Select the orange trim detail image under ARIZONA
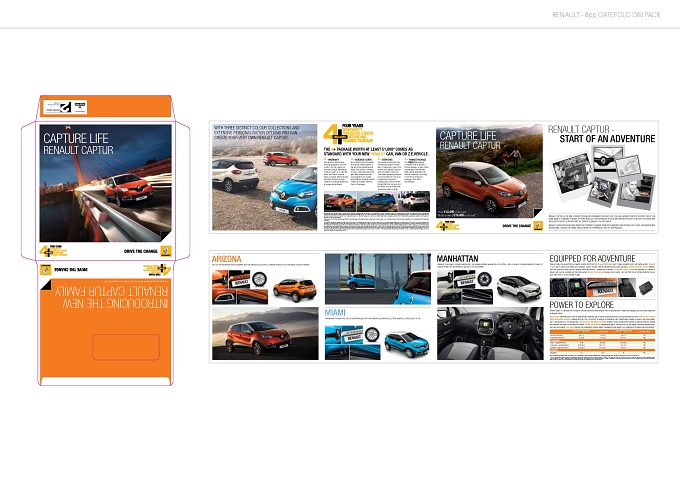Viewport: 680px width, 481px height. tap(240, 287)
